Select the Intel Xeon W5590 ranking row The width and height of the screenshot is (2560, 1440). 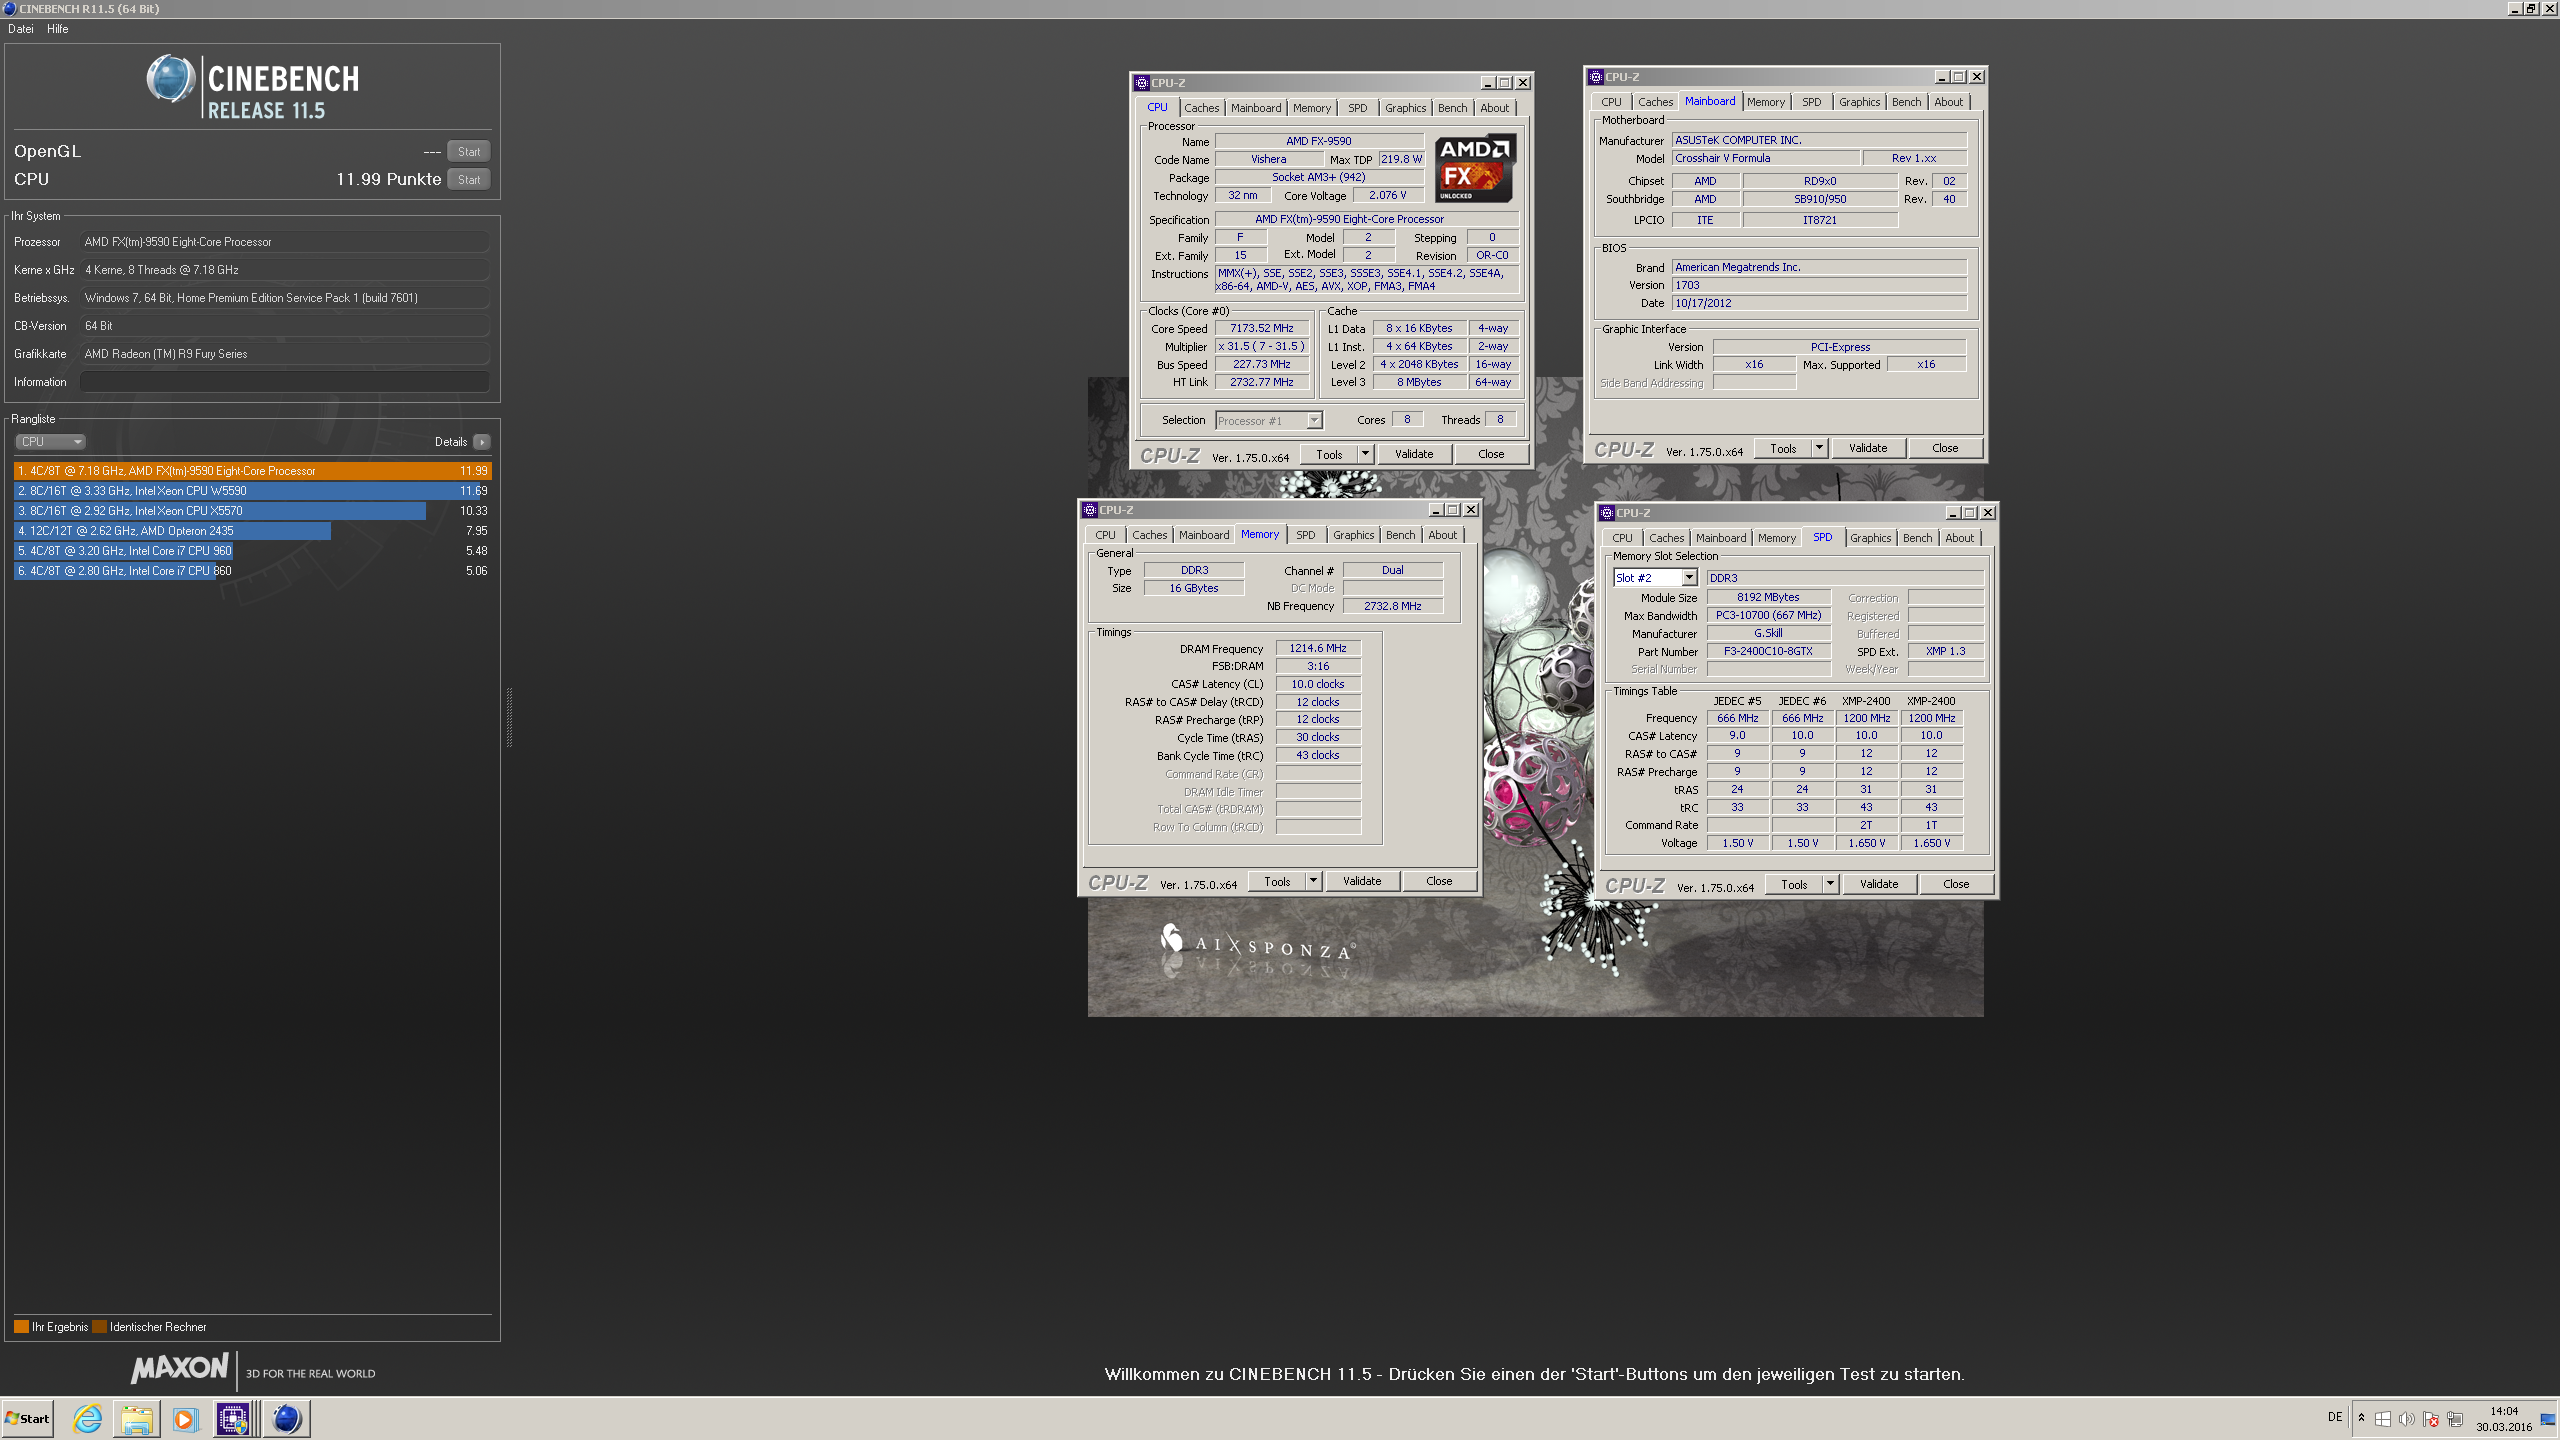point(253,491)
